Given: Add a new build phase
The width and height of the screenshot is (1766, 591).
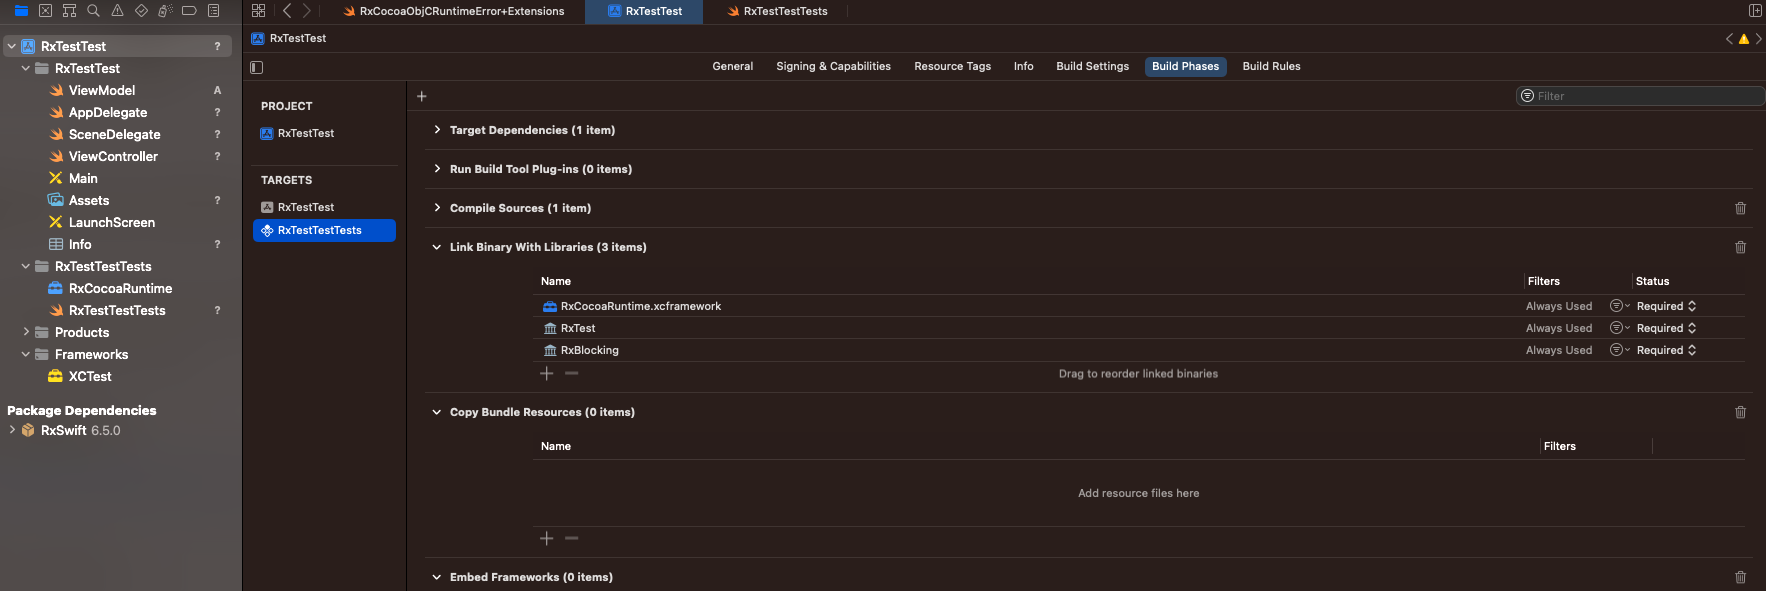Looking at the screenshot, I should pyautogui.click(x=422, y=97).
